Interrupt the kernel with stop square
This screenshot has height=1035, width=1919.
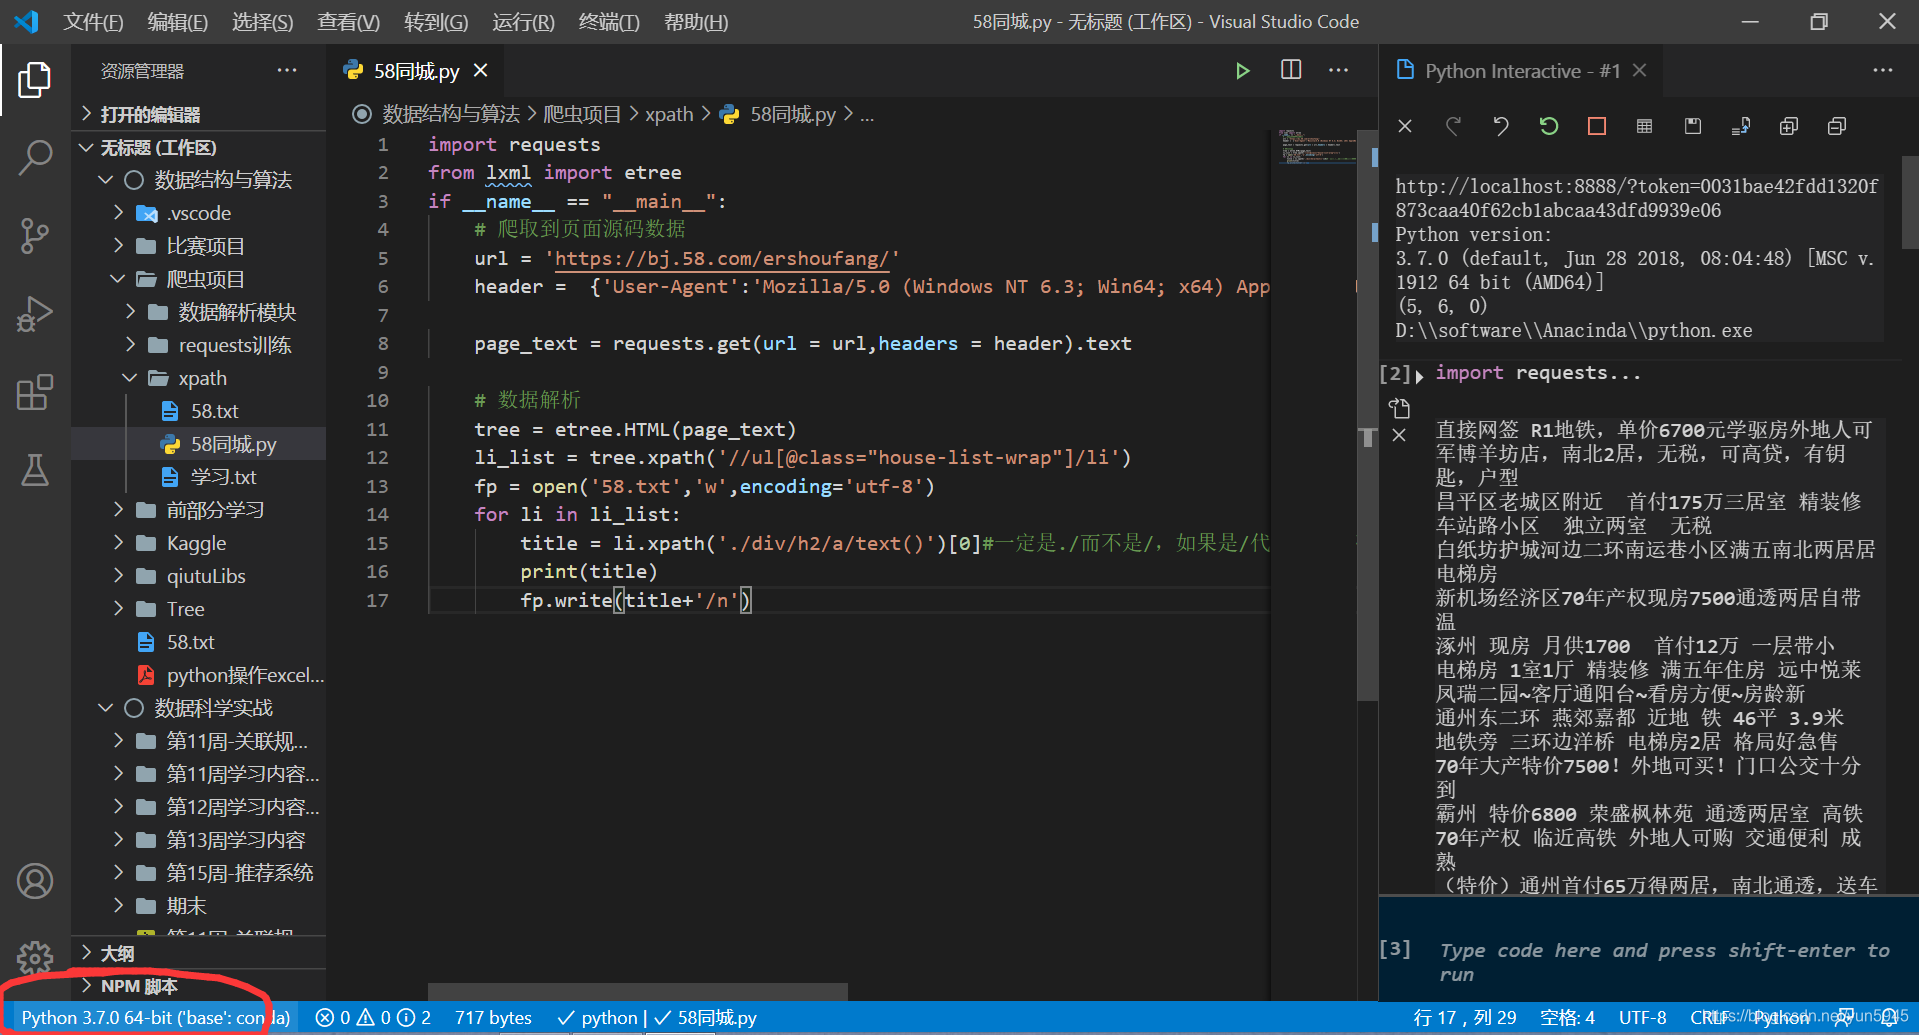tap(1597, 126)
